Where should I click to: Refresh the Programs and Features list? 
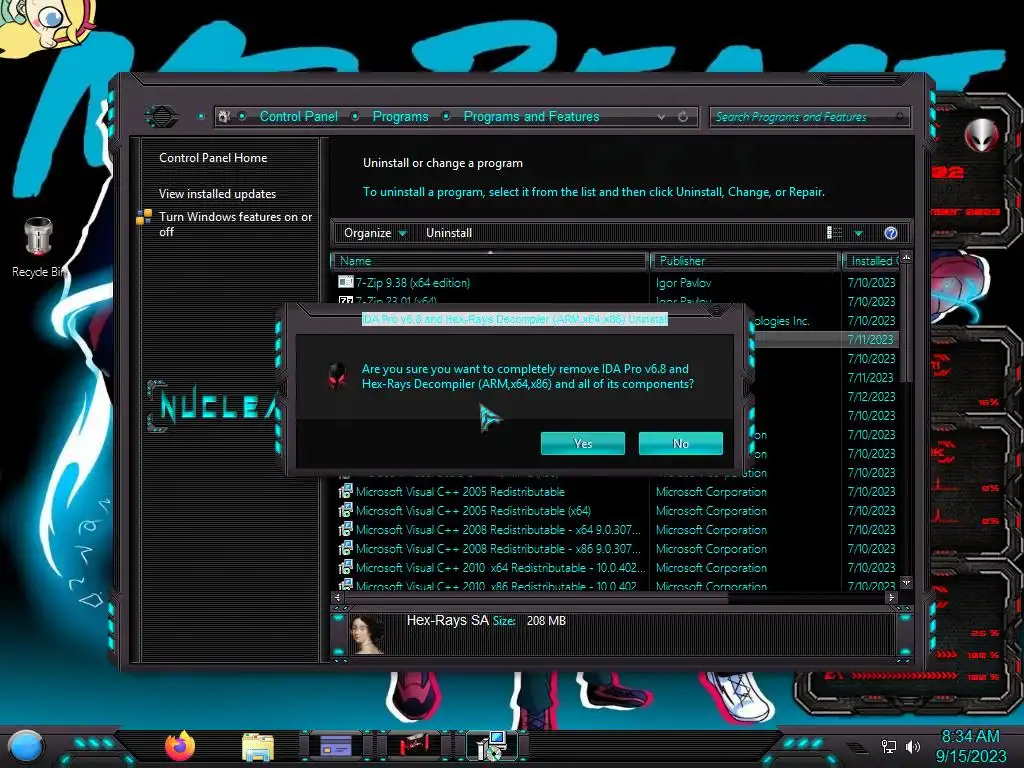point(683,117)
